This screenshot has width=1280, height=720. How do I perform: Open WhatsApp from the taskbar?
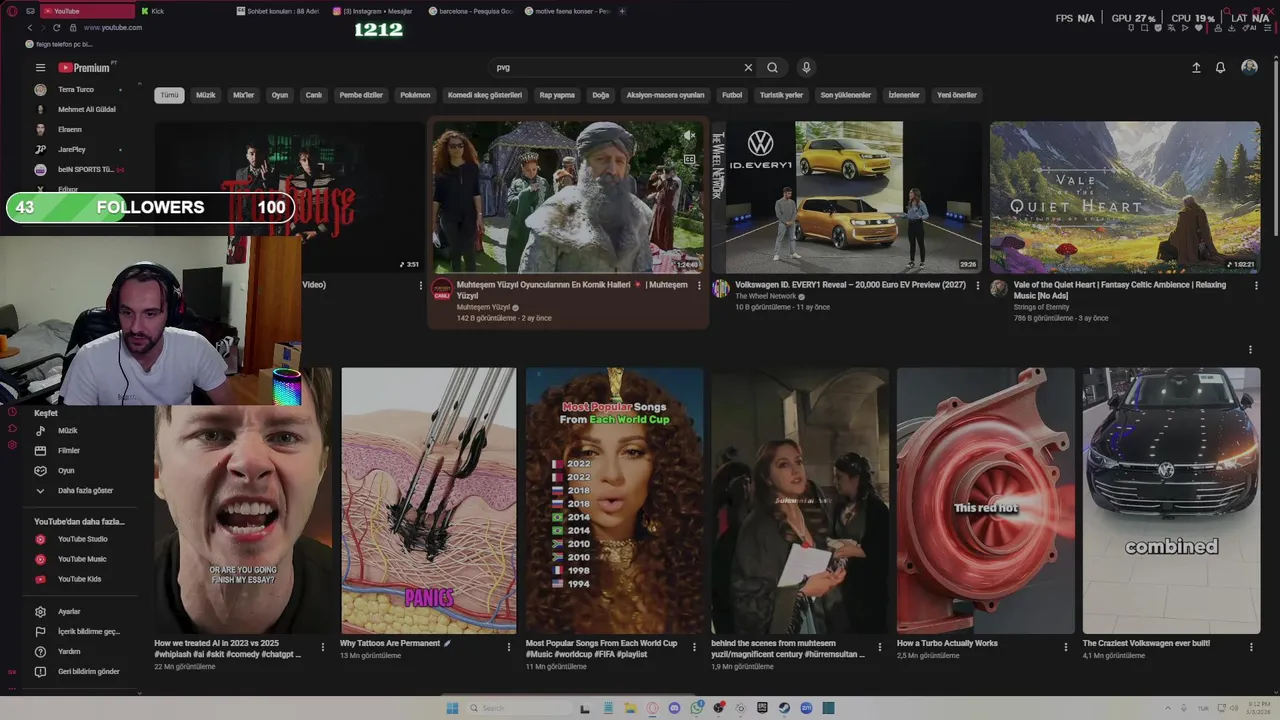[x=696, y=708]
